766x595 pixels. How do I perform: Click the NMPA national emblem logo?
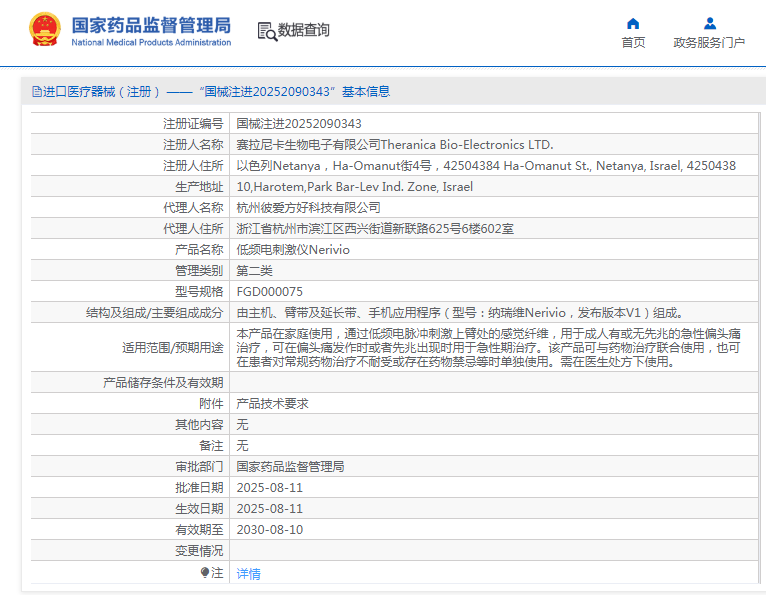point(44,30)
